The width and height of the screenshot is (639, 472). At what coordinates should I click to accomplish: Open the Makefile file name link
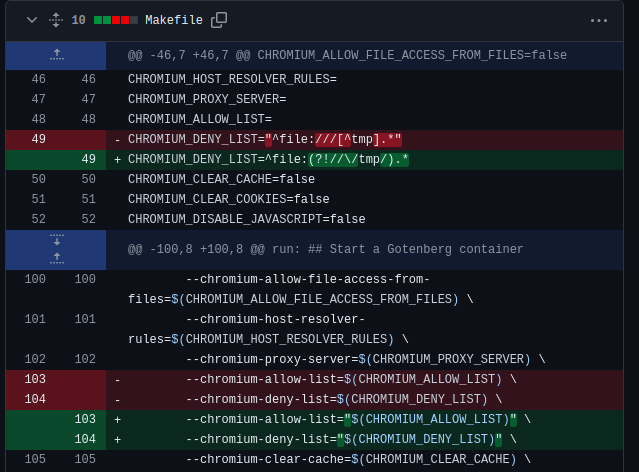click(173, 20)
